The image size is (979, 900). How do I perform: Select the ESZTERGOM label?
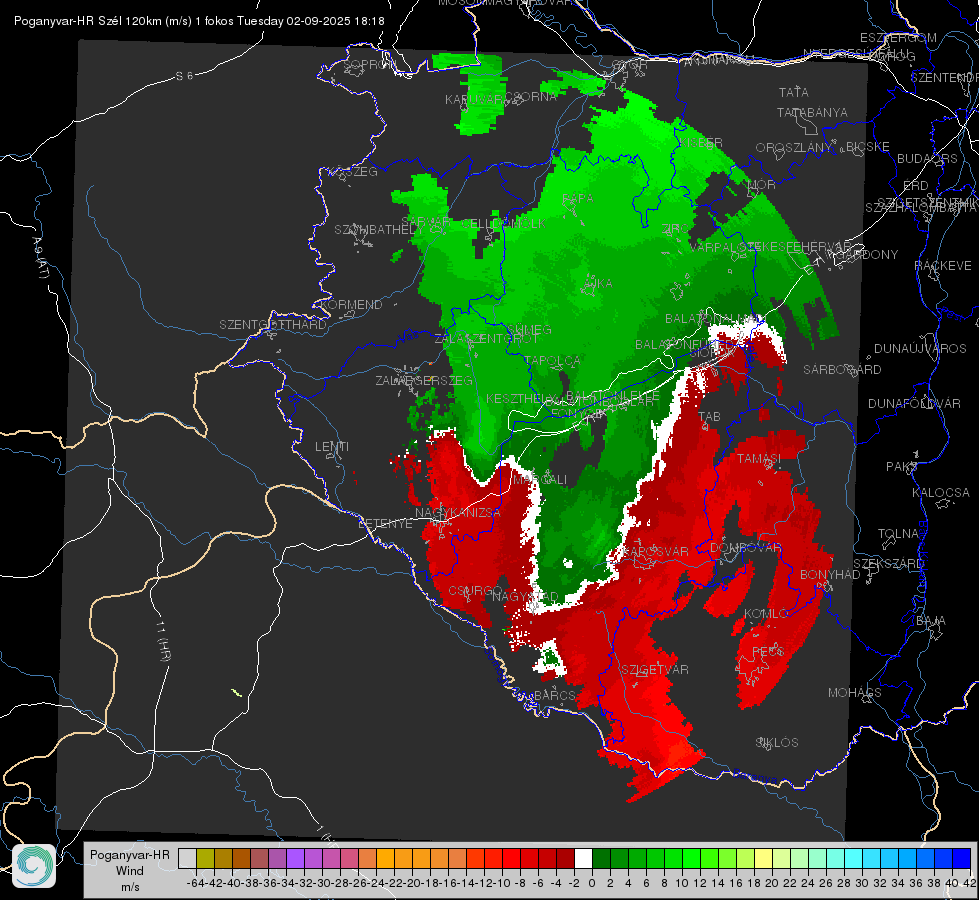tap(898, 37)
